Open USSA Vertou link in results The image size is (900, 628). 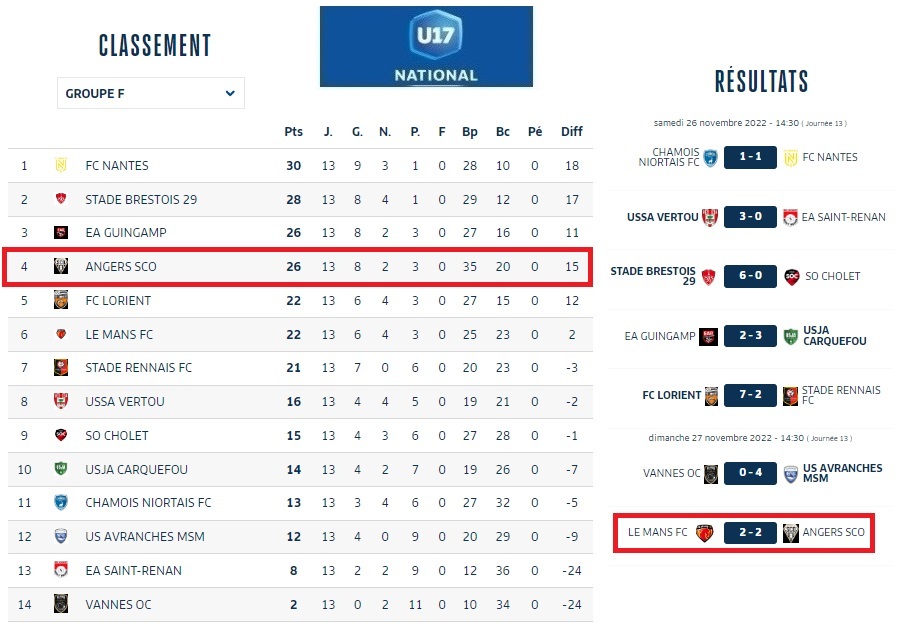pos(662,217)
